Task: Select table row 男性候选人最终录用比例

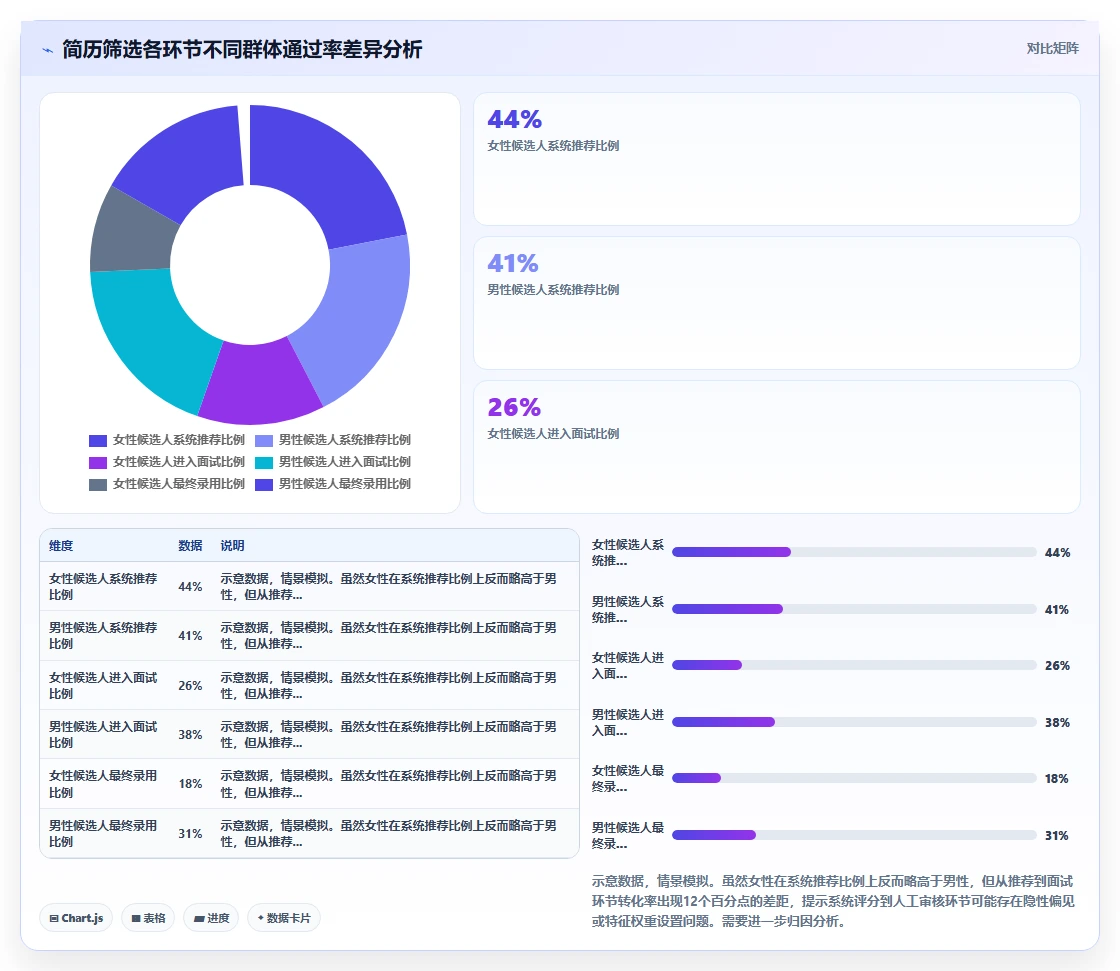Action: [x=309, y=834]
